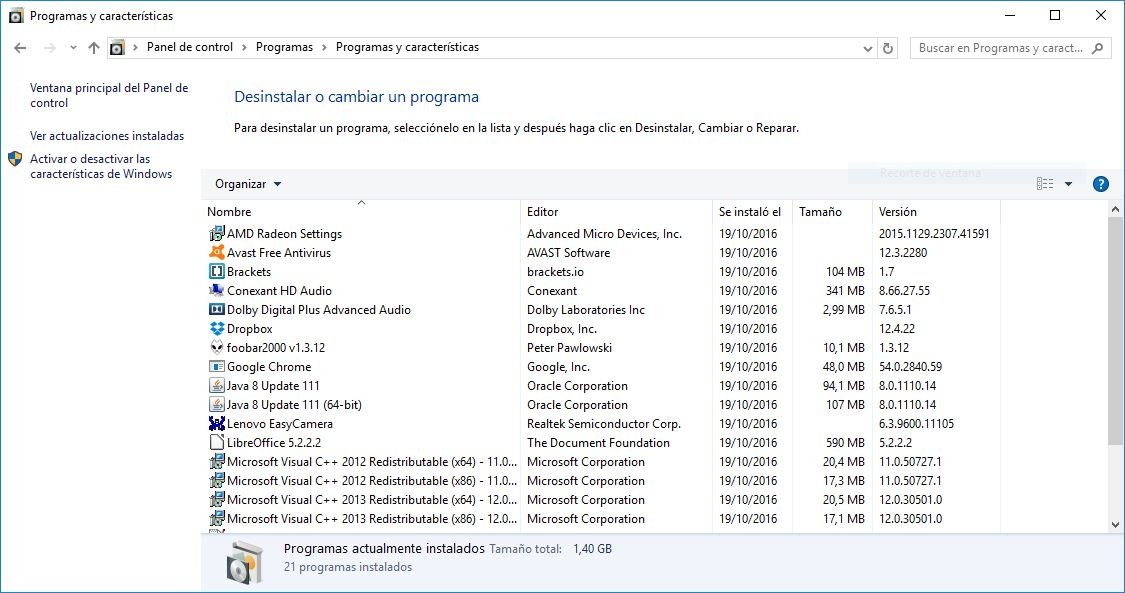Open help with the blue question mark
The image size is (1125, 593).
click(x=1101, y=184)
